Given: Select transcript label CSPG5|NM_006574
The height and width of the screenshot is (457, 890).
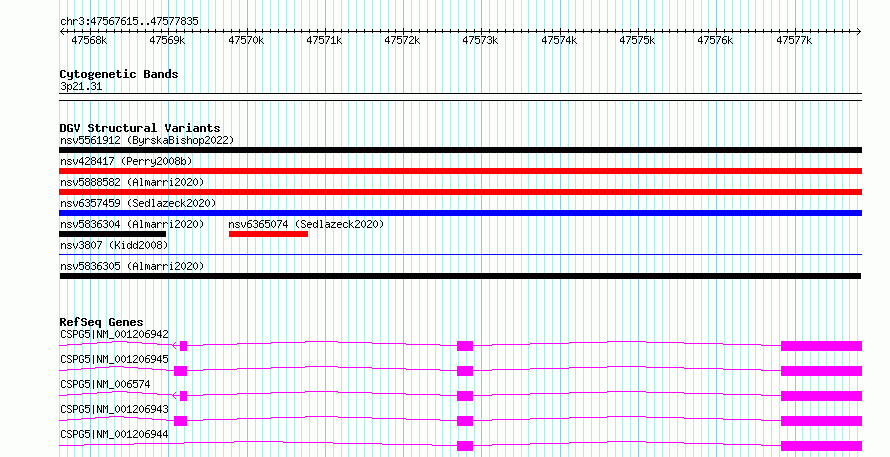Looking at the screenshot, I should pos(105,384).
